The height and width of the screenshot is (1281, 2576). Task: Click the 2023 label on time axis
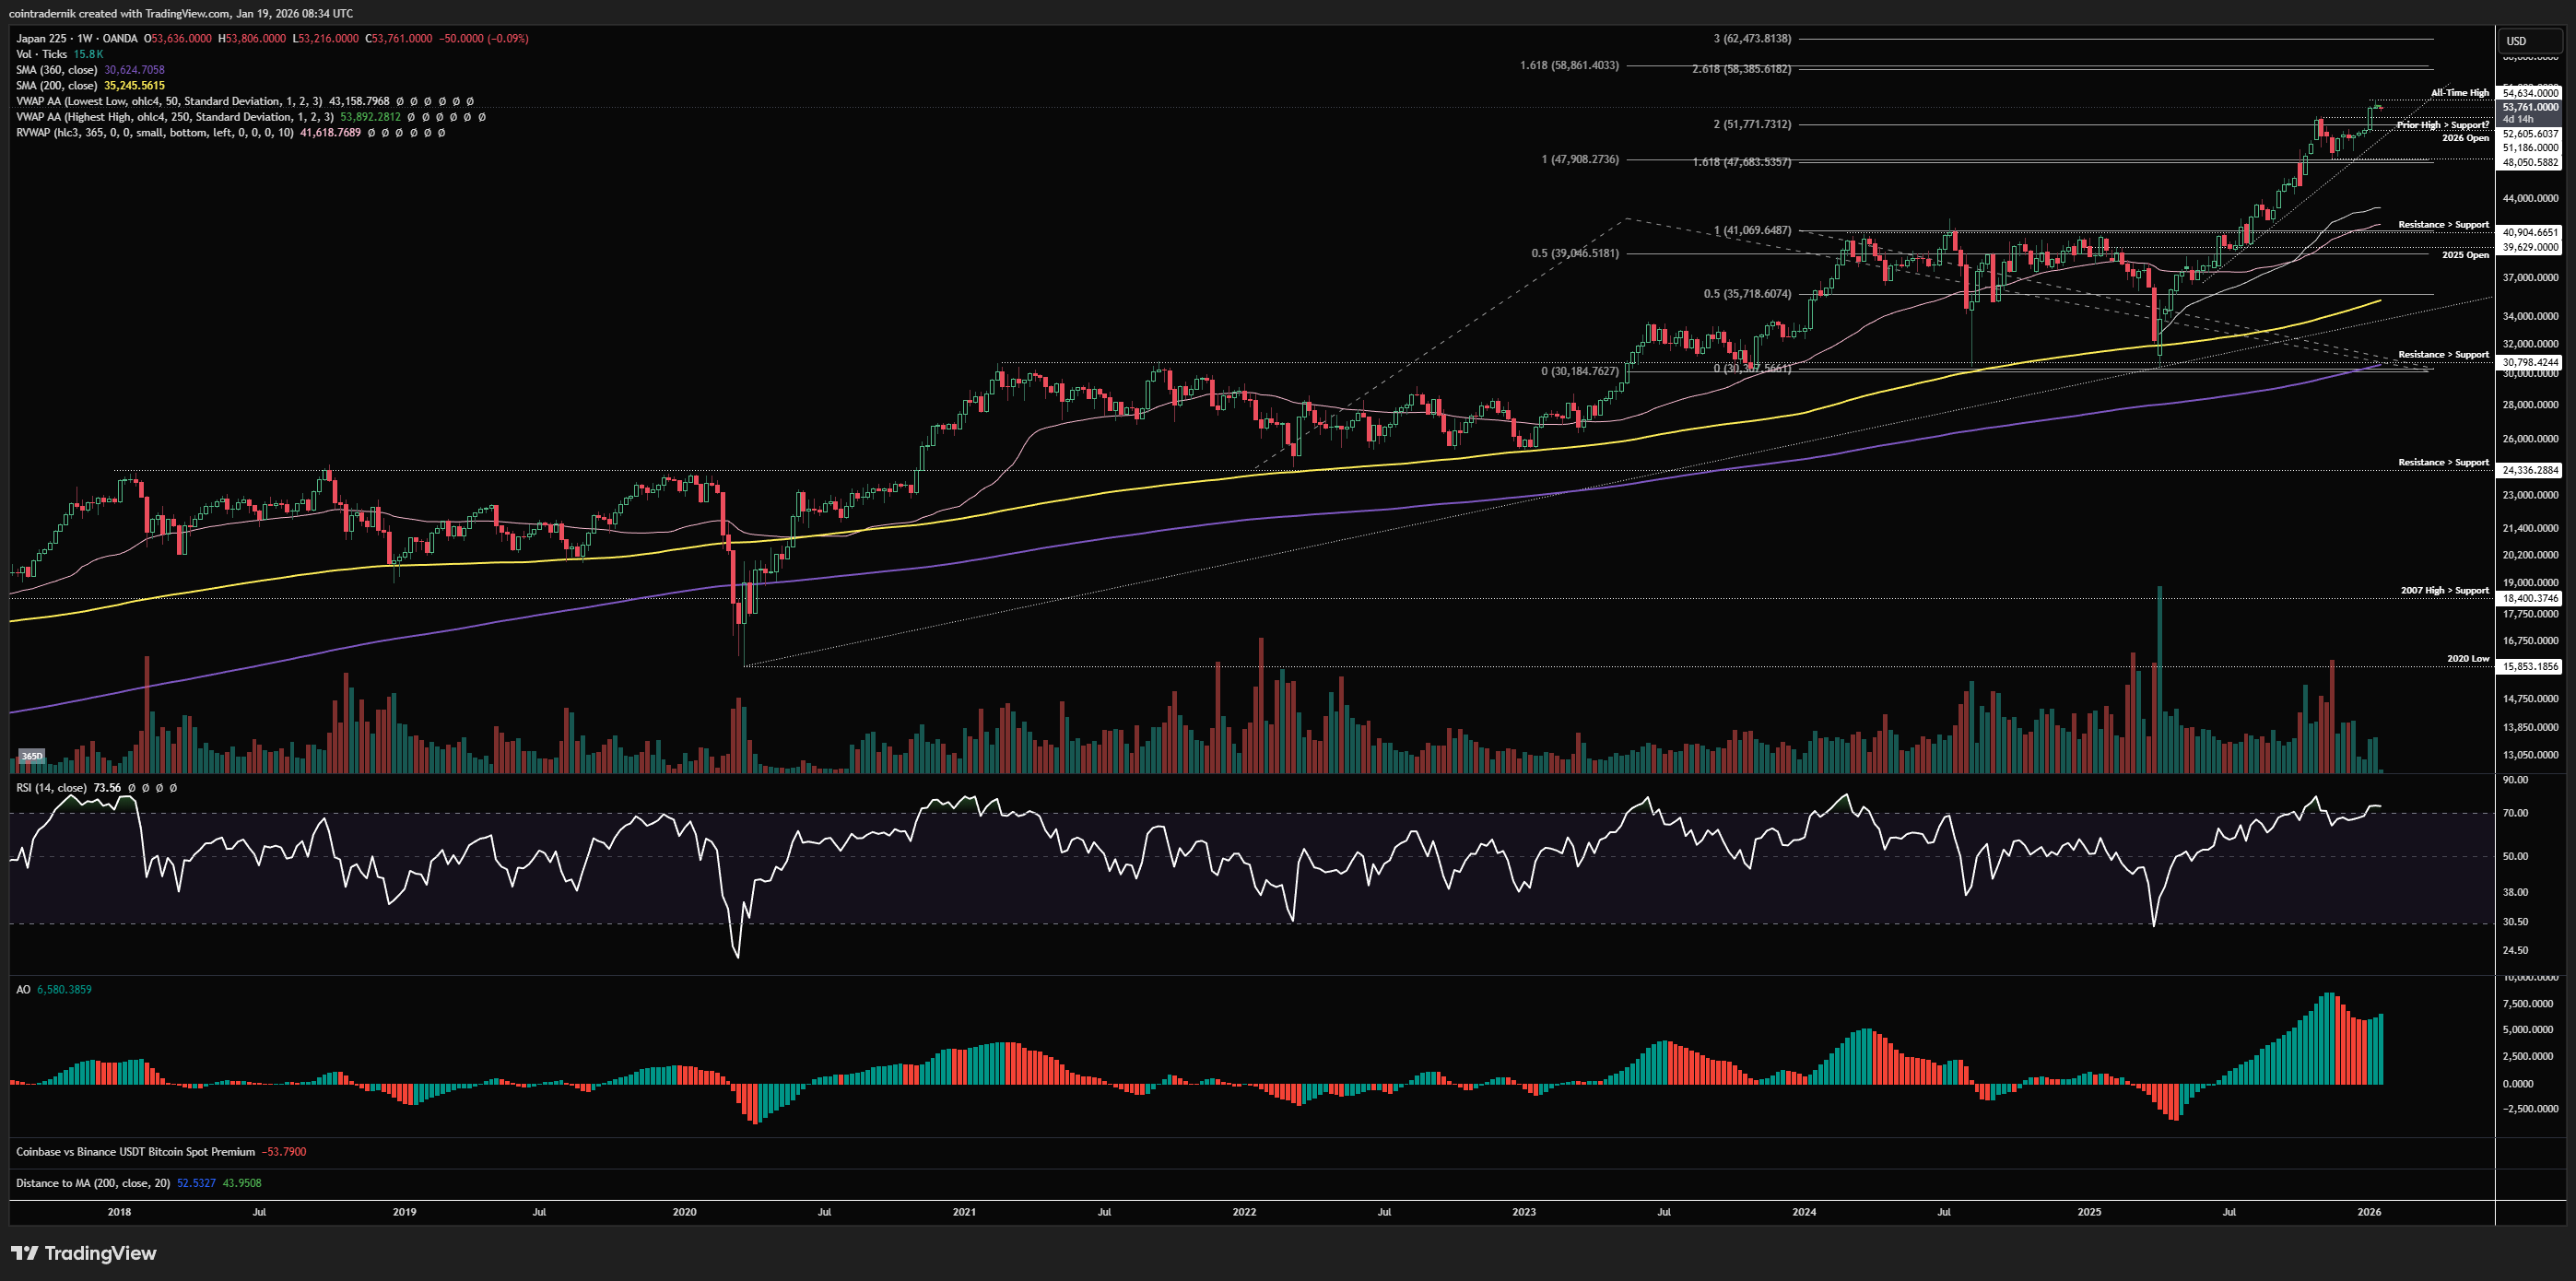[1523, 1212]
